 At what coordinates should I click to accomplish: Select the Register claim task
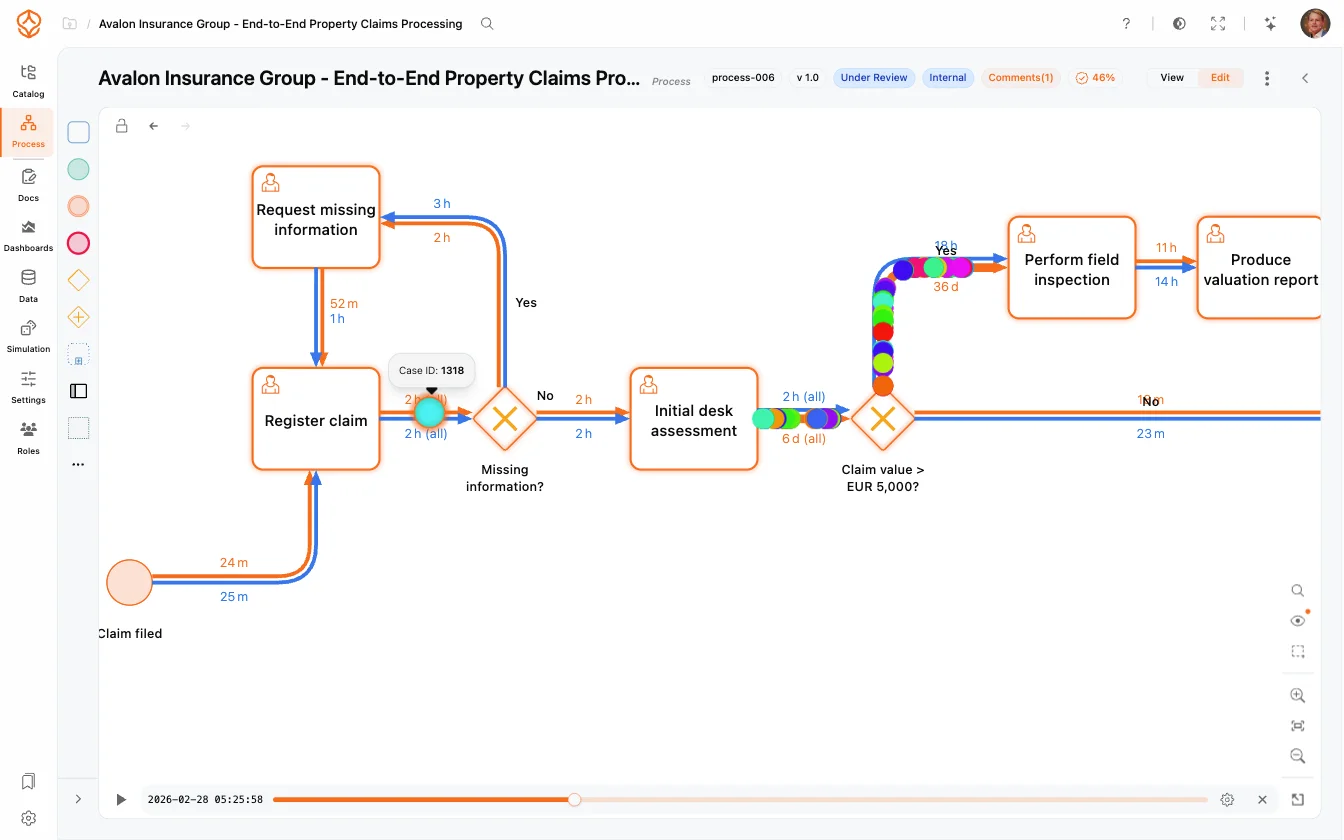click(316, 419)
